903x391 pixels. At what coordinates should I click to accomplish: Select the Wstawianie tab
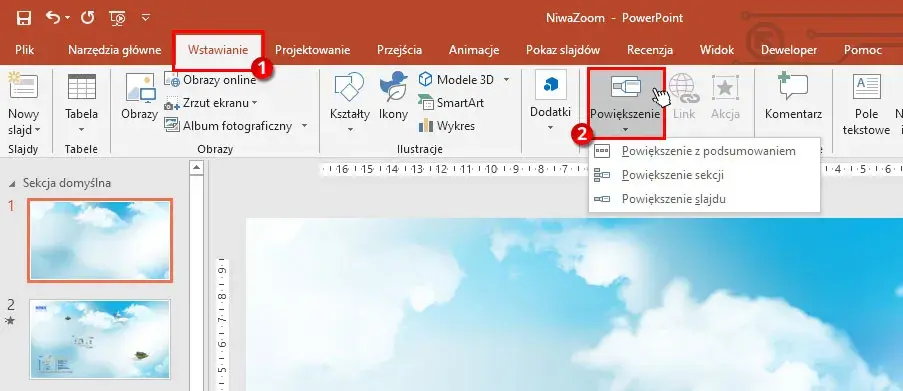tap(218, 50)
